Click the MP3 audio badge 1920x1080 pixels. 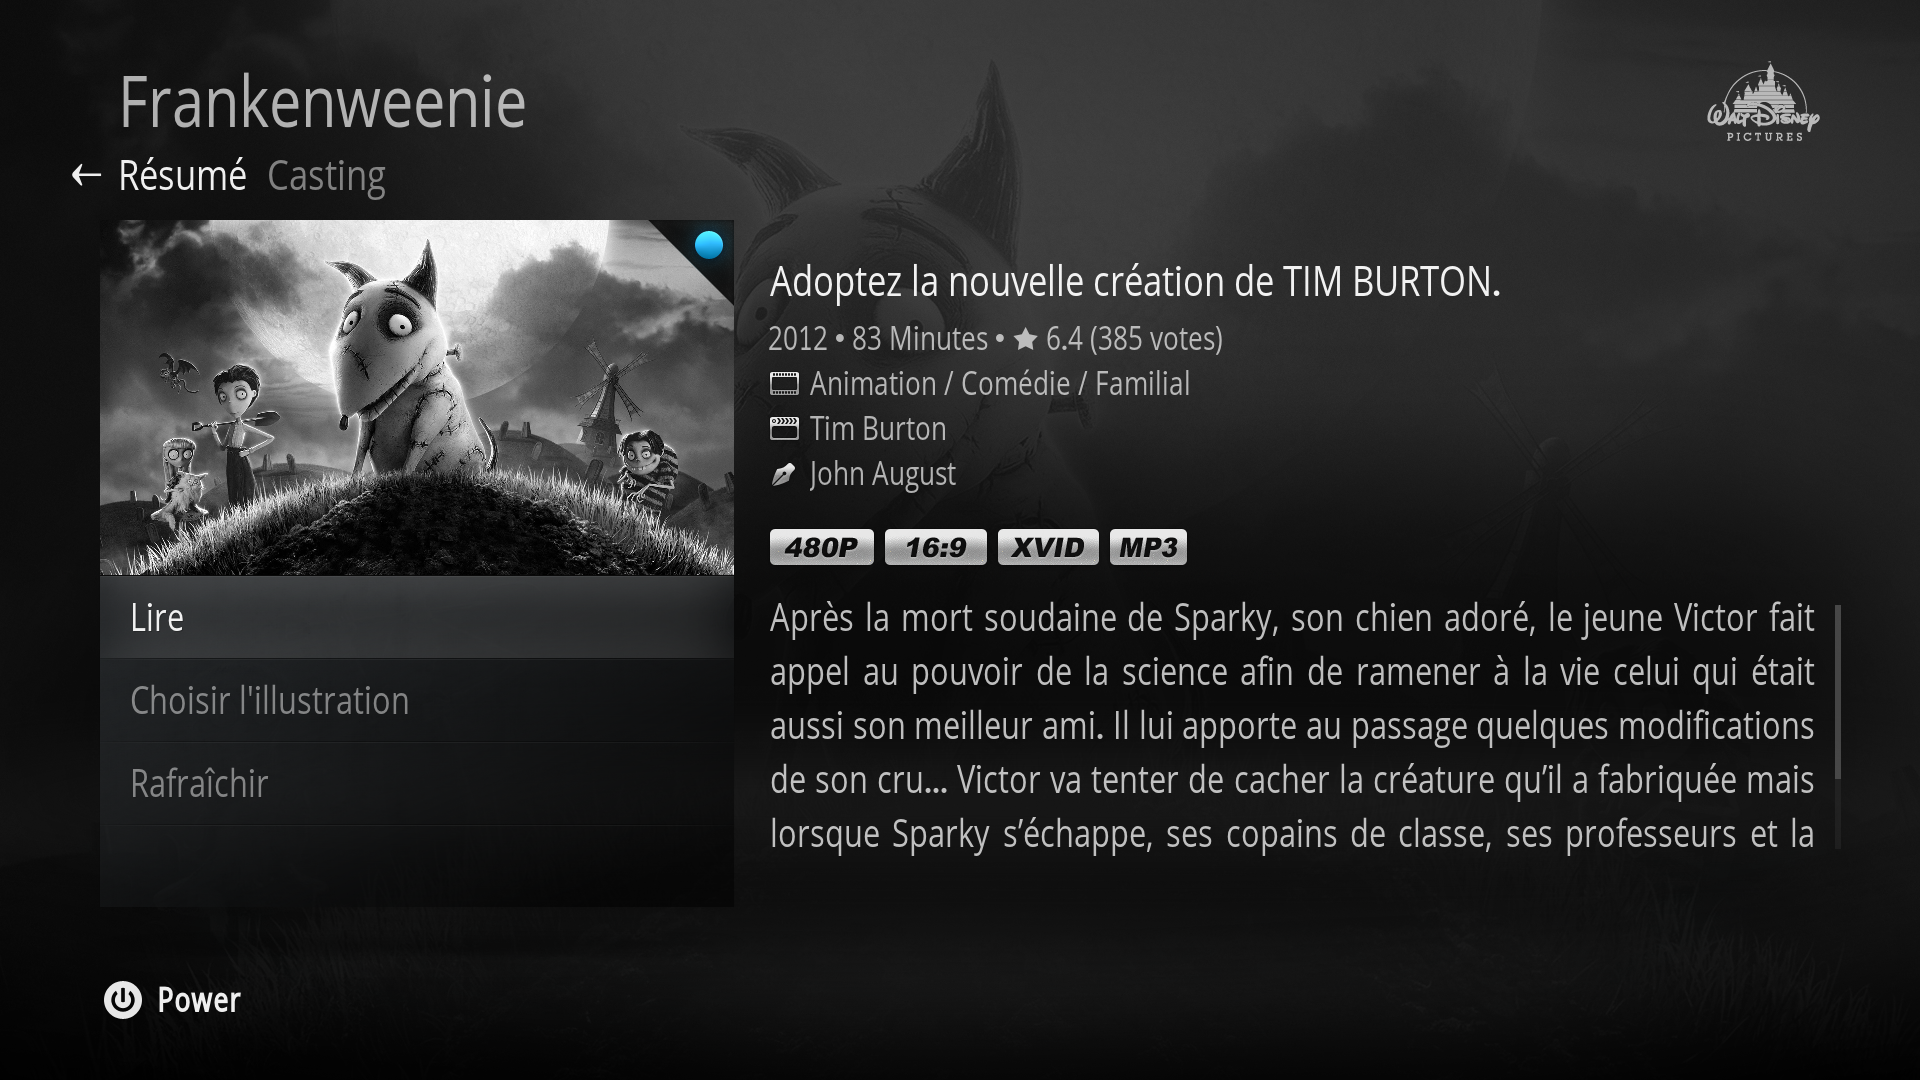click(x=1148, y=547)
